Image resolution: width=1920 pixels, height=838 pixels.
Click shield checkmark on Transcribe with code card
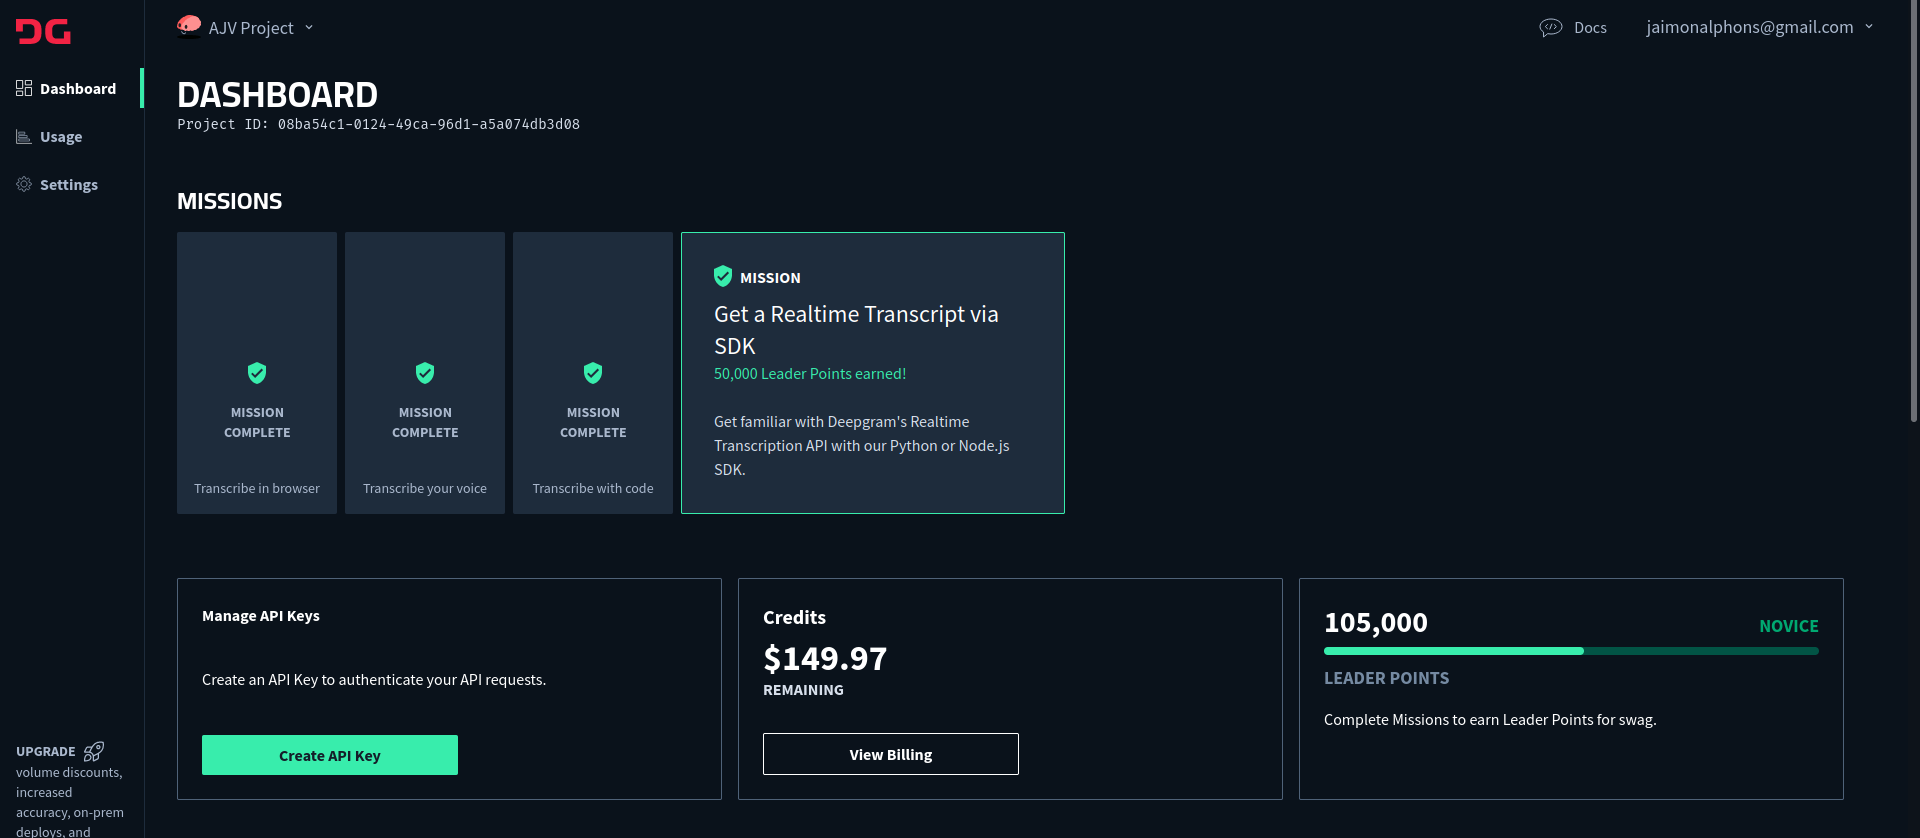click(x=593, y=373)
